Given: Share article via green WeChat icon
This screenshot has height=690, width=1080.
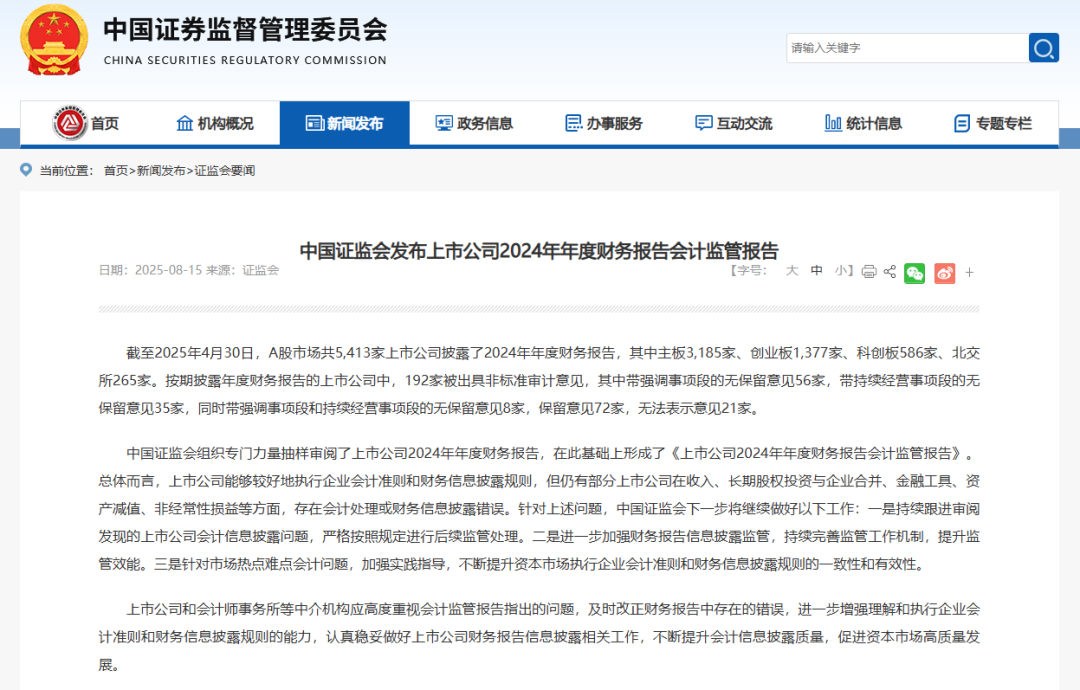Looking at the screenshot, I should pyautogui.click(x=915, y=273).
